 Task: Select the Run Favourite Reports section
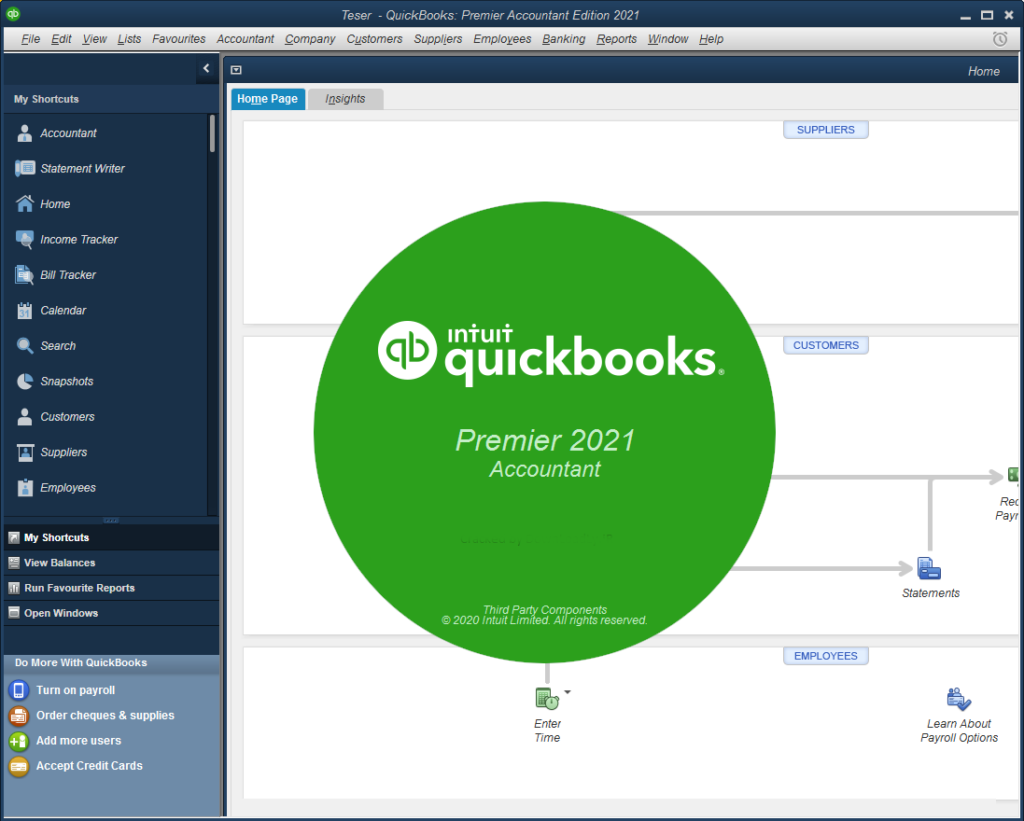pyautogui.click(x=79, y=588)
